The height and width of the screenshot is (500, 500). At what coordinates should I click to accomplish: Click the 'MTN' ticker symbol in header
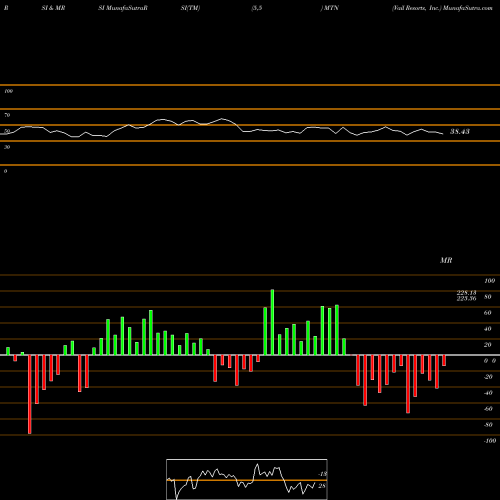[x=331, y=8]
